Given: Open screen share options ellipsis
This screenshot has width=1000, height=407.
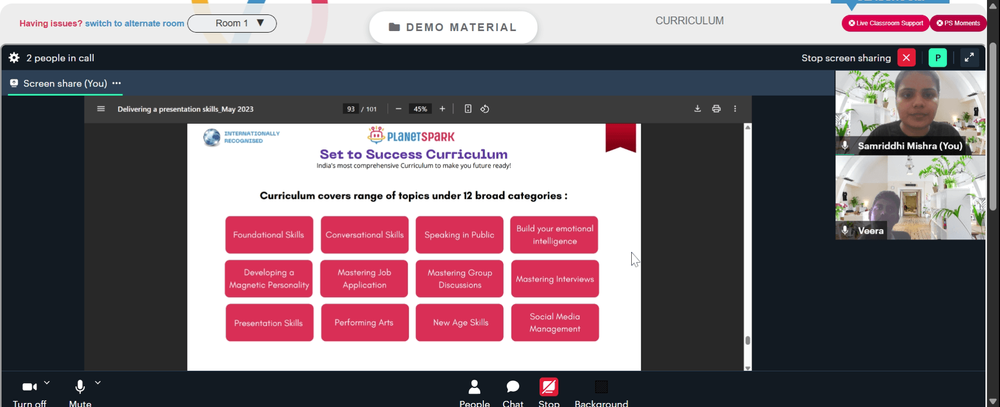Looking at the screenshot, I should click(x=117, y=84).
